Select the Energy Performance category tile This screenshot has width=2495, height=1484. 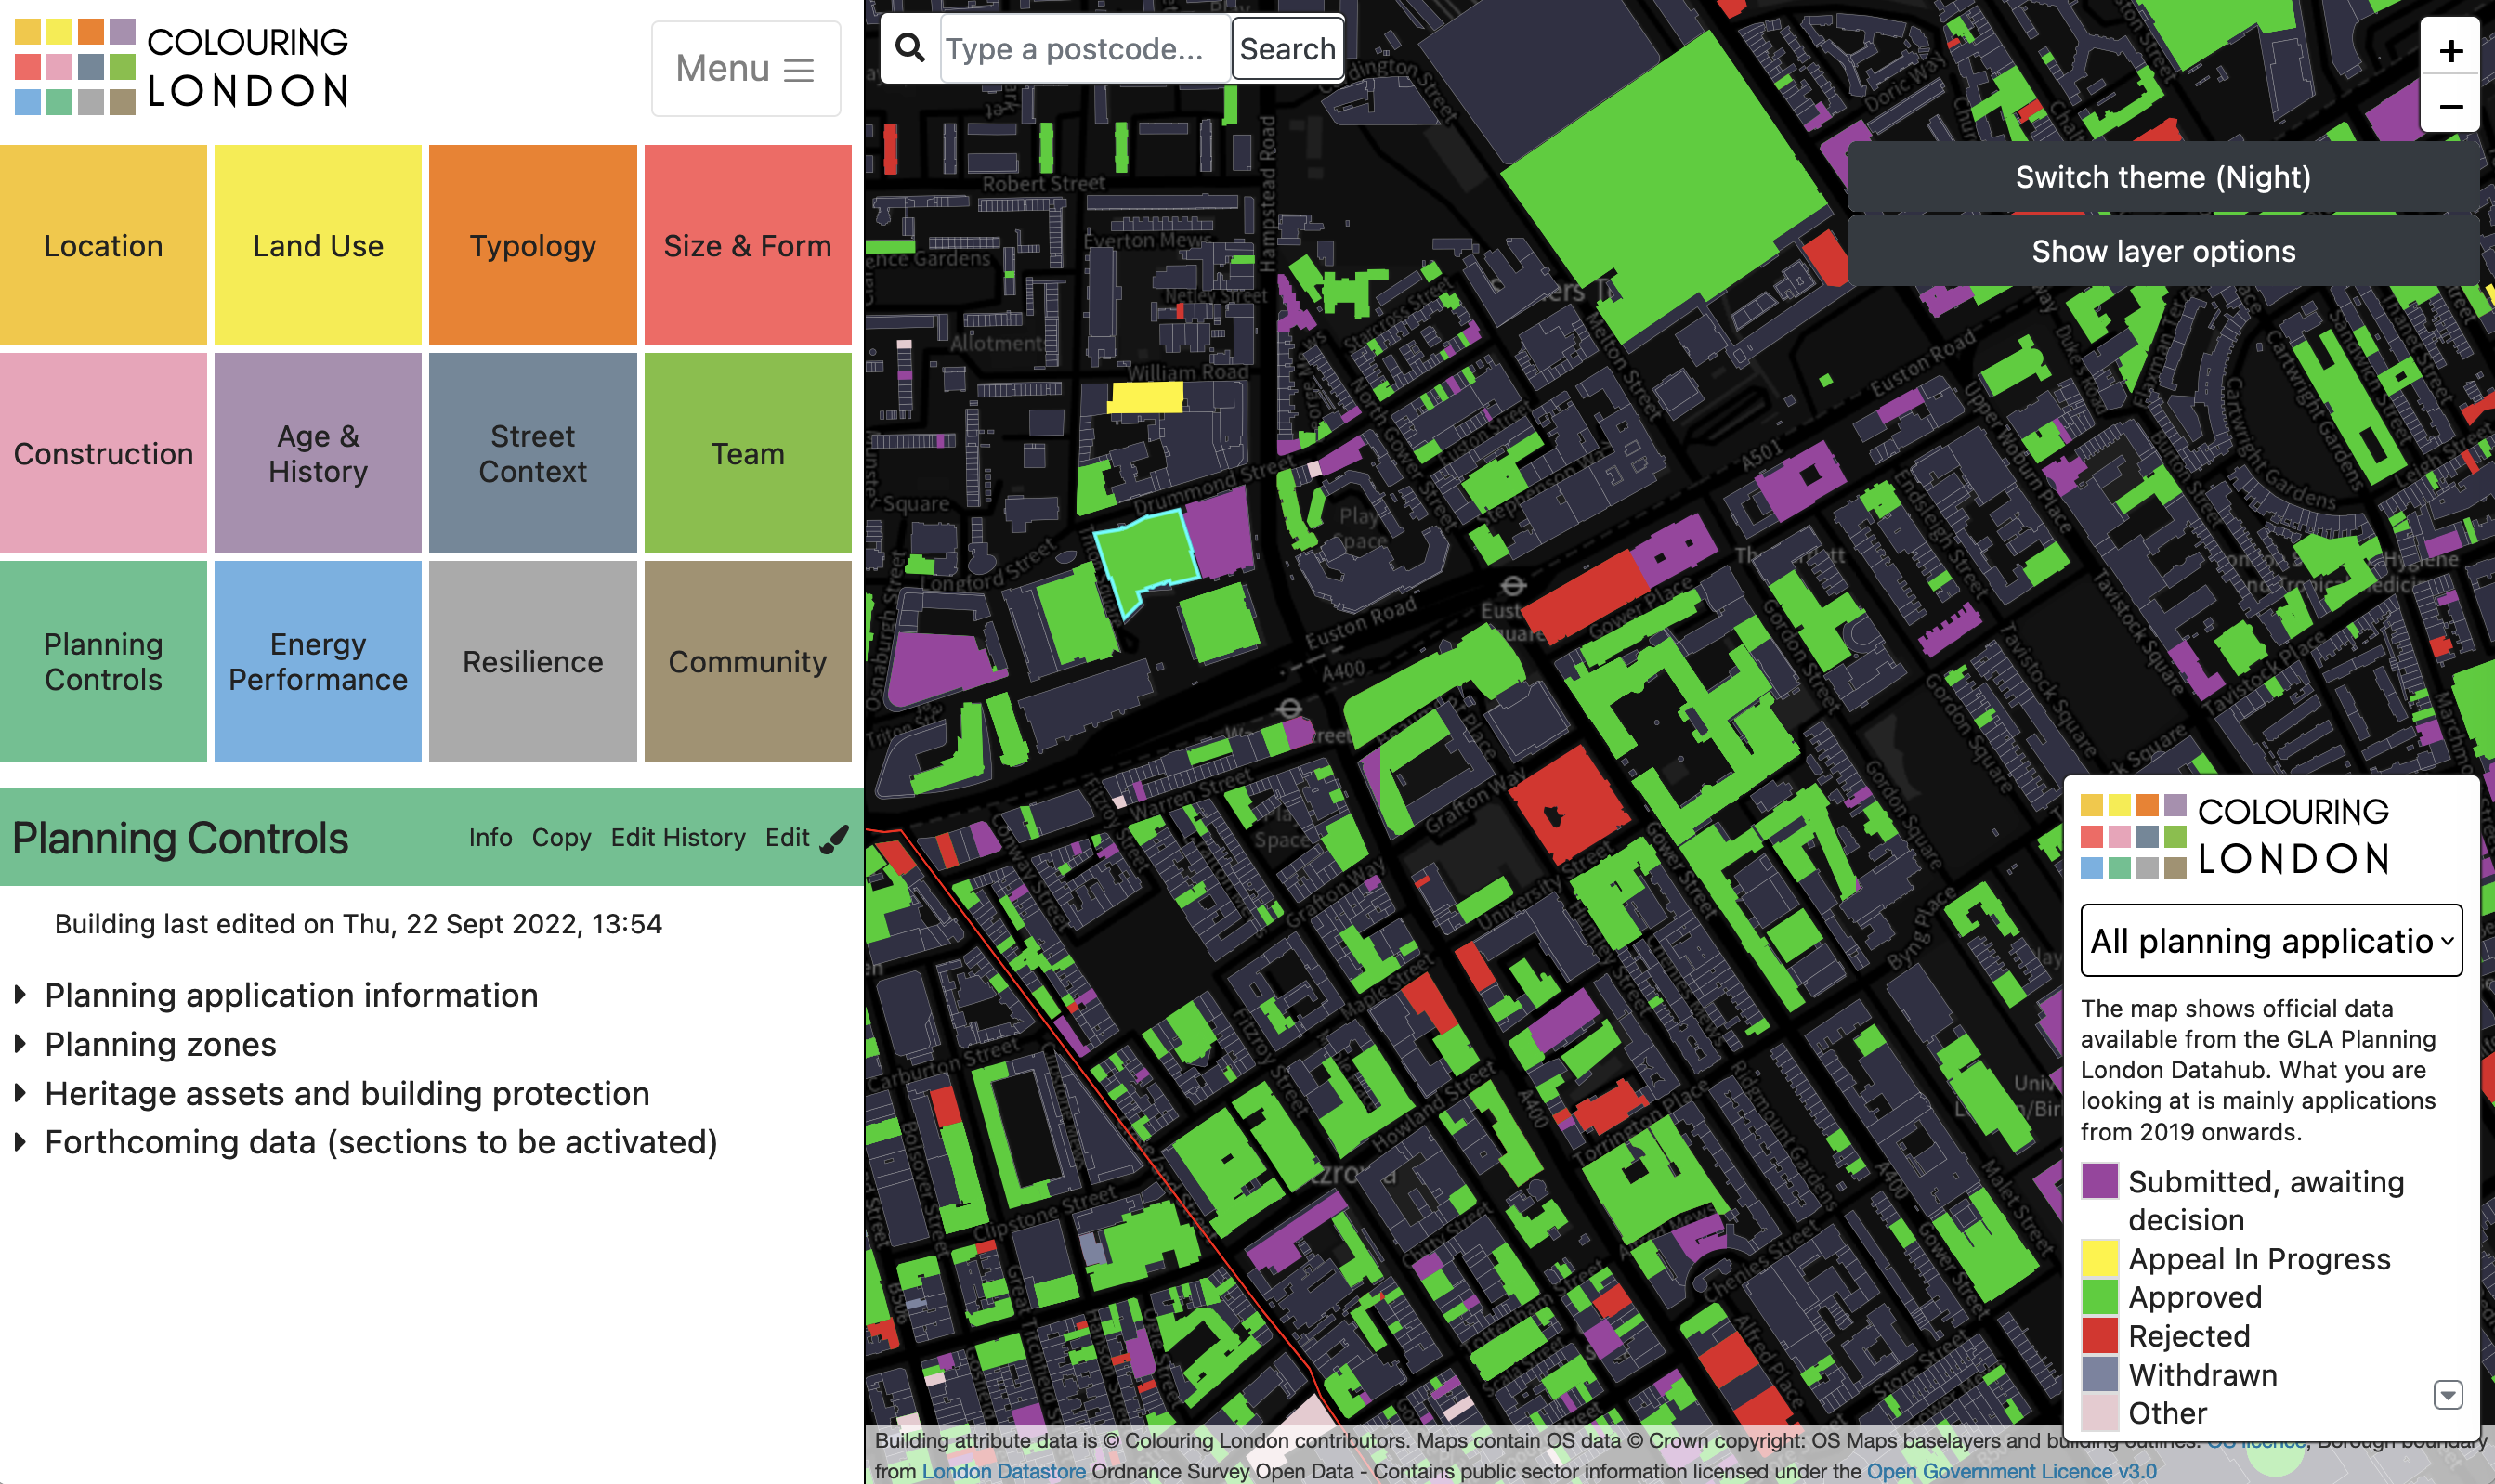(x=317, y=661)
